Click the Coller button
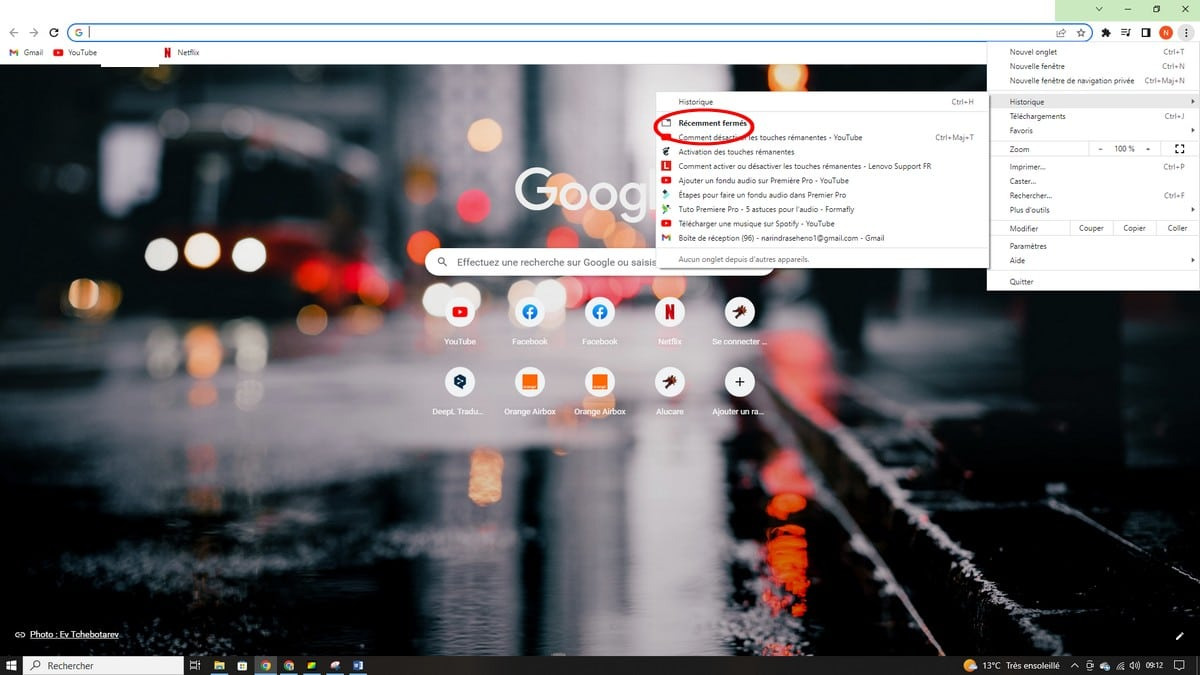This screenshot has width=1200, height=675. 1177,228
